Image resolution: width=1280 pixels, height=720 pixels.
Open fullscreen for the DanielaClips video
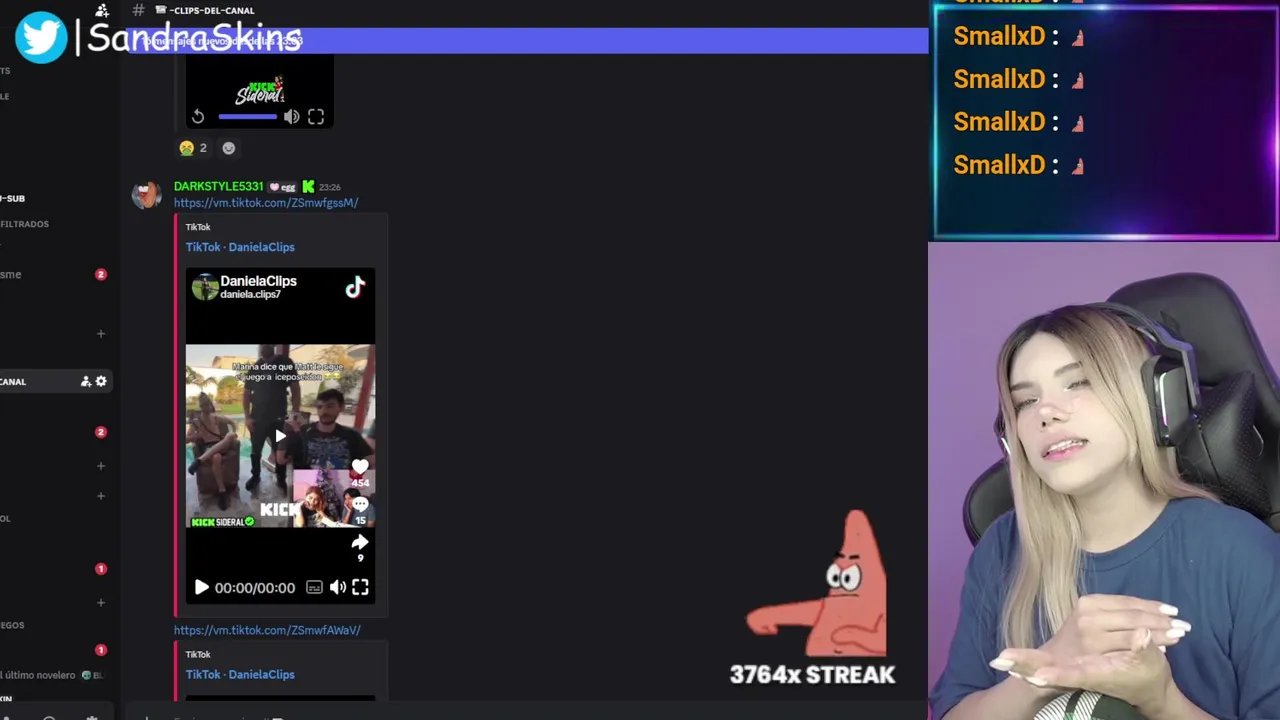[x=360, y=588]
